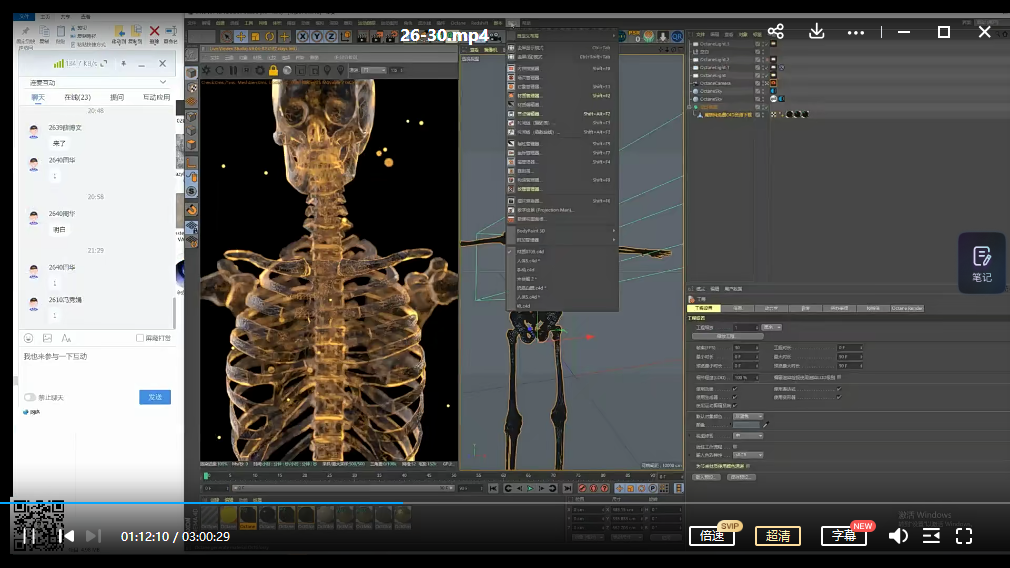Screen dimensions: 1010x568
Task: Download the 26-30.mp4 video
Action: click(816, 32)
